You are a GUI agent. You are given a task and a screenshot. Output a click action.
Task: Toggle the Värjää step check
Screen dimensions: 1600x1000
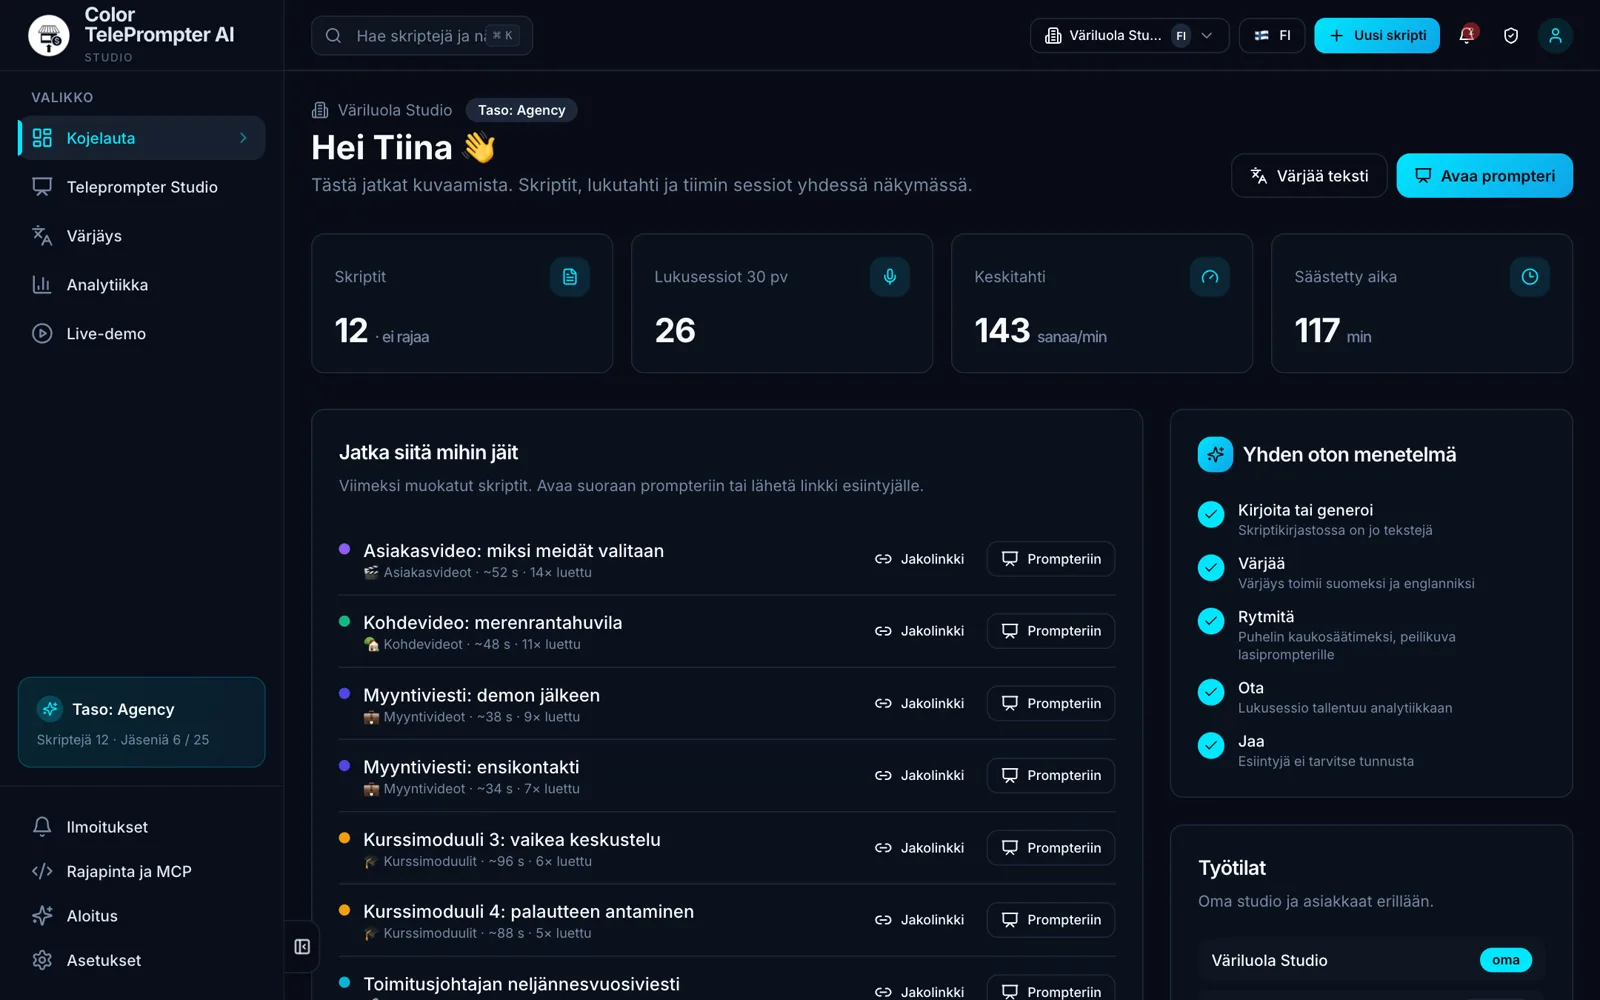(1211, 567)
